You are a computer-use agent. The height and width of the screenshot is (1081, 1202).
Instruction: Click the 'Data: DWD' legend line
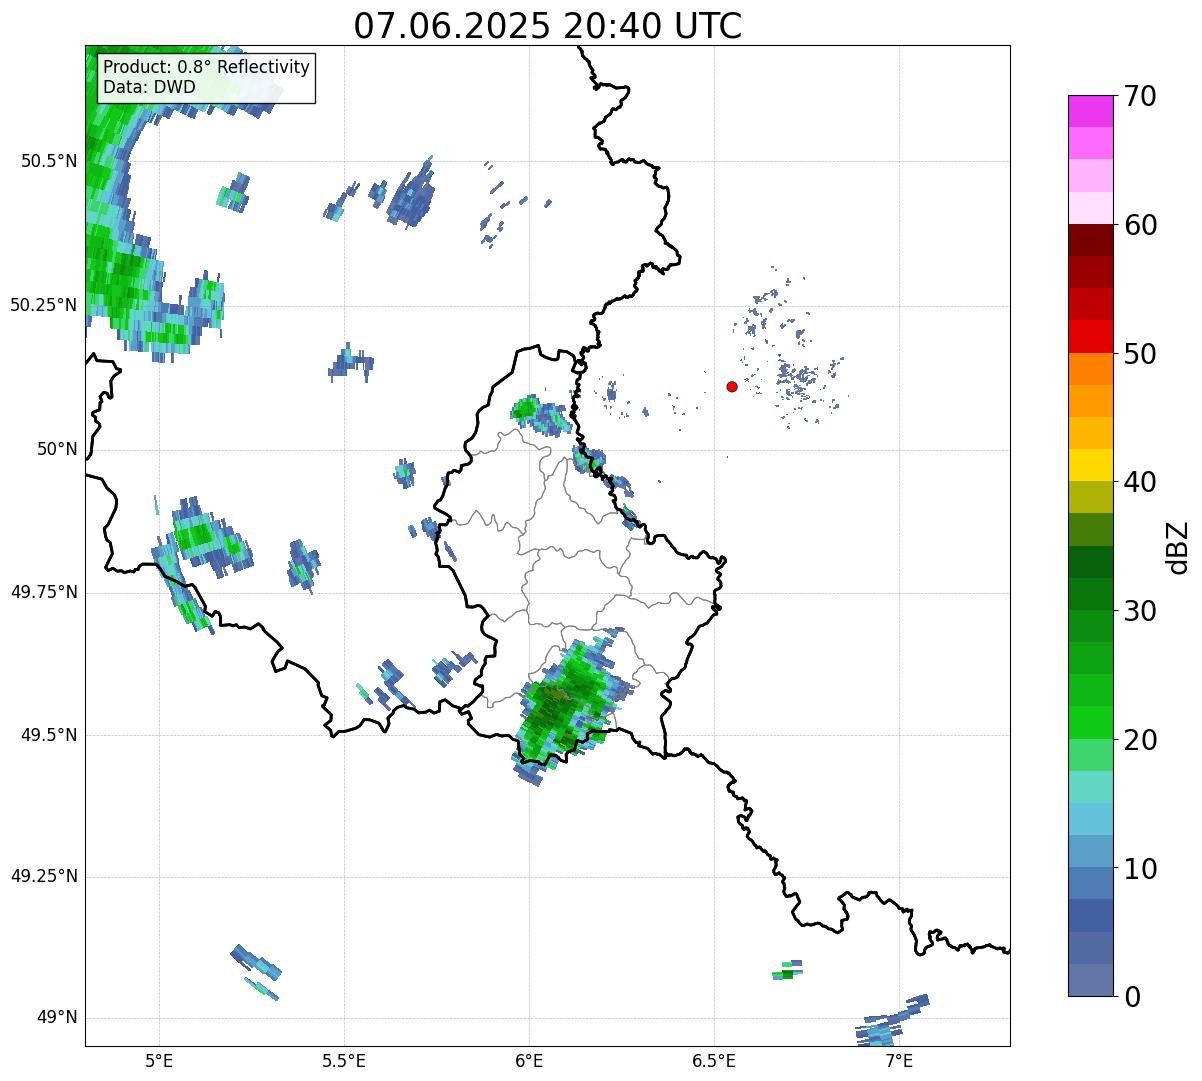tap(149, 87)
